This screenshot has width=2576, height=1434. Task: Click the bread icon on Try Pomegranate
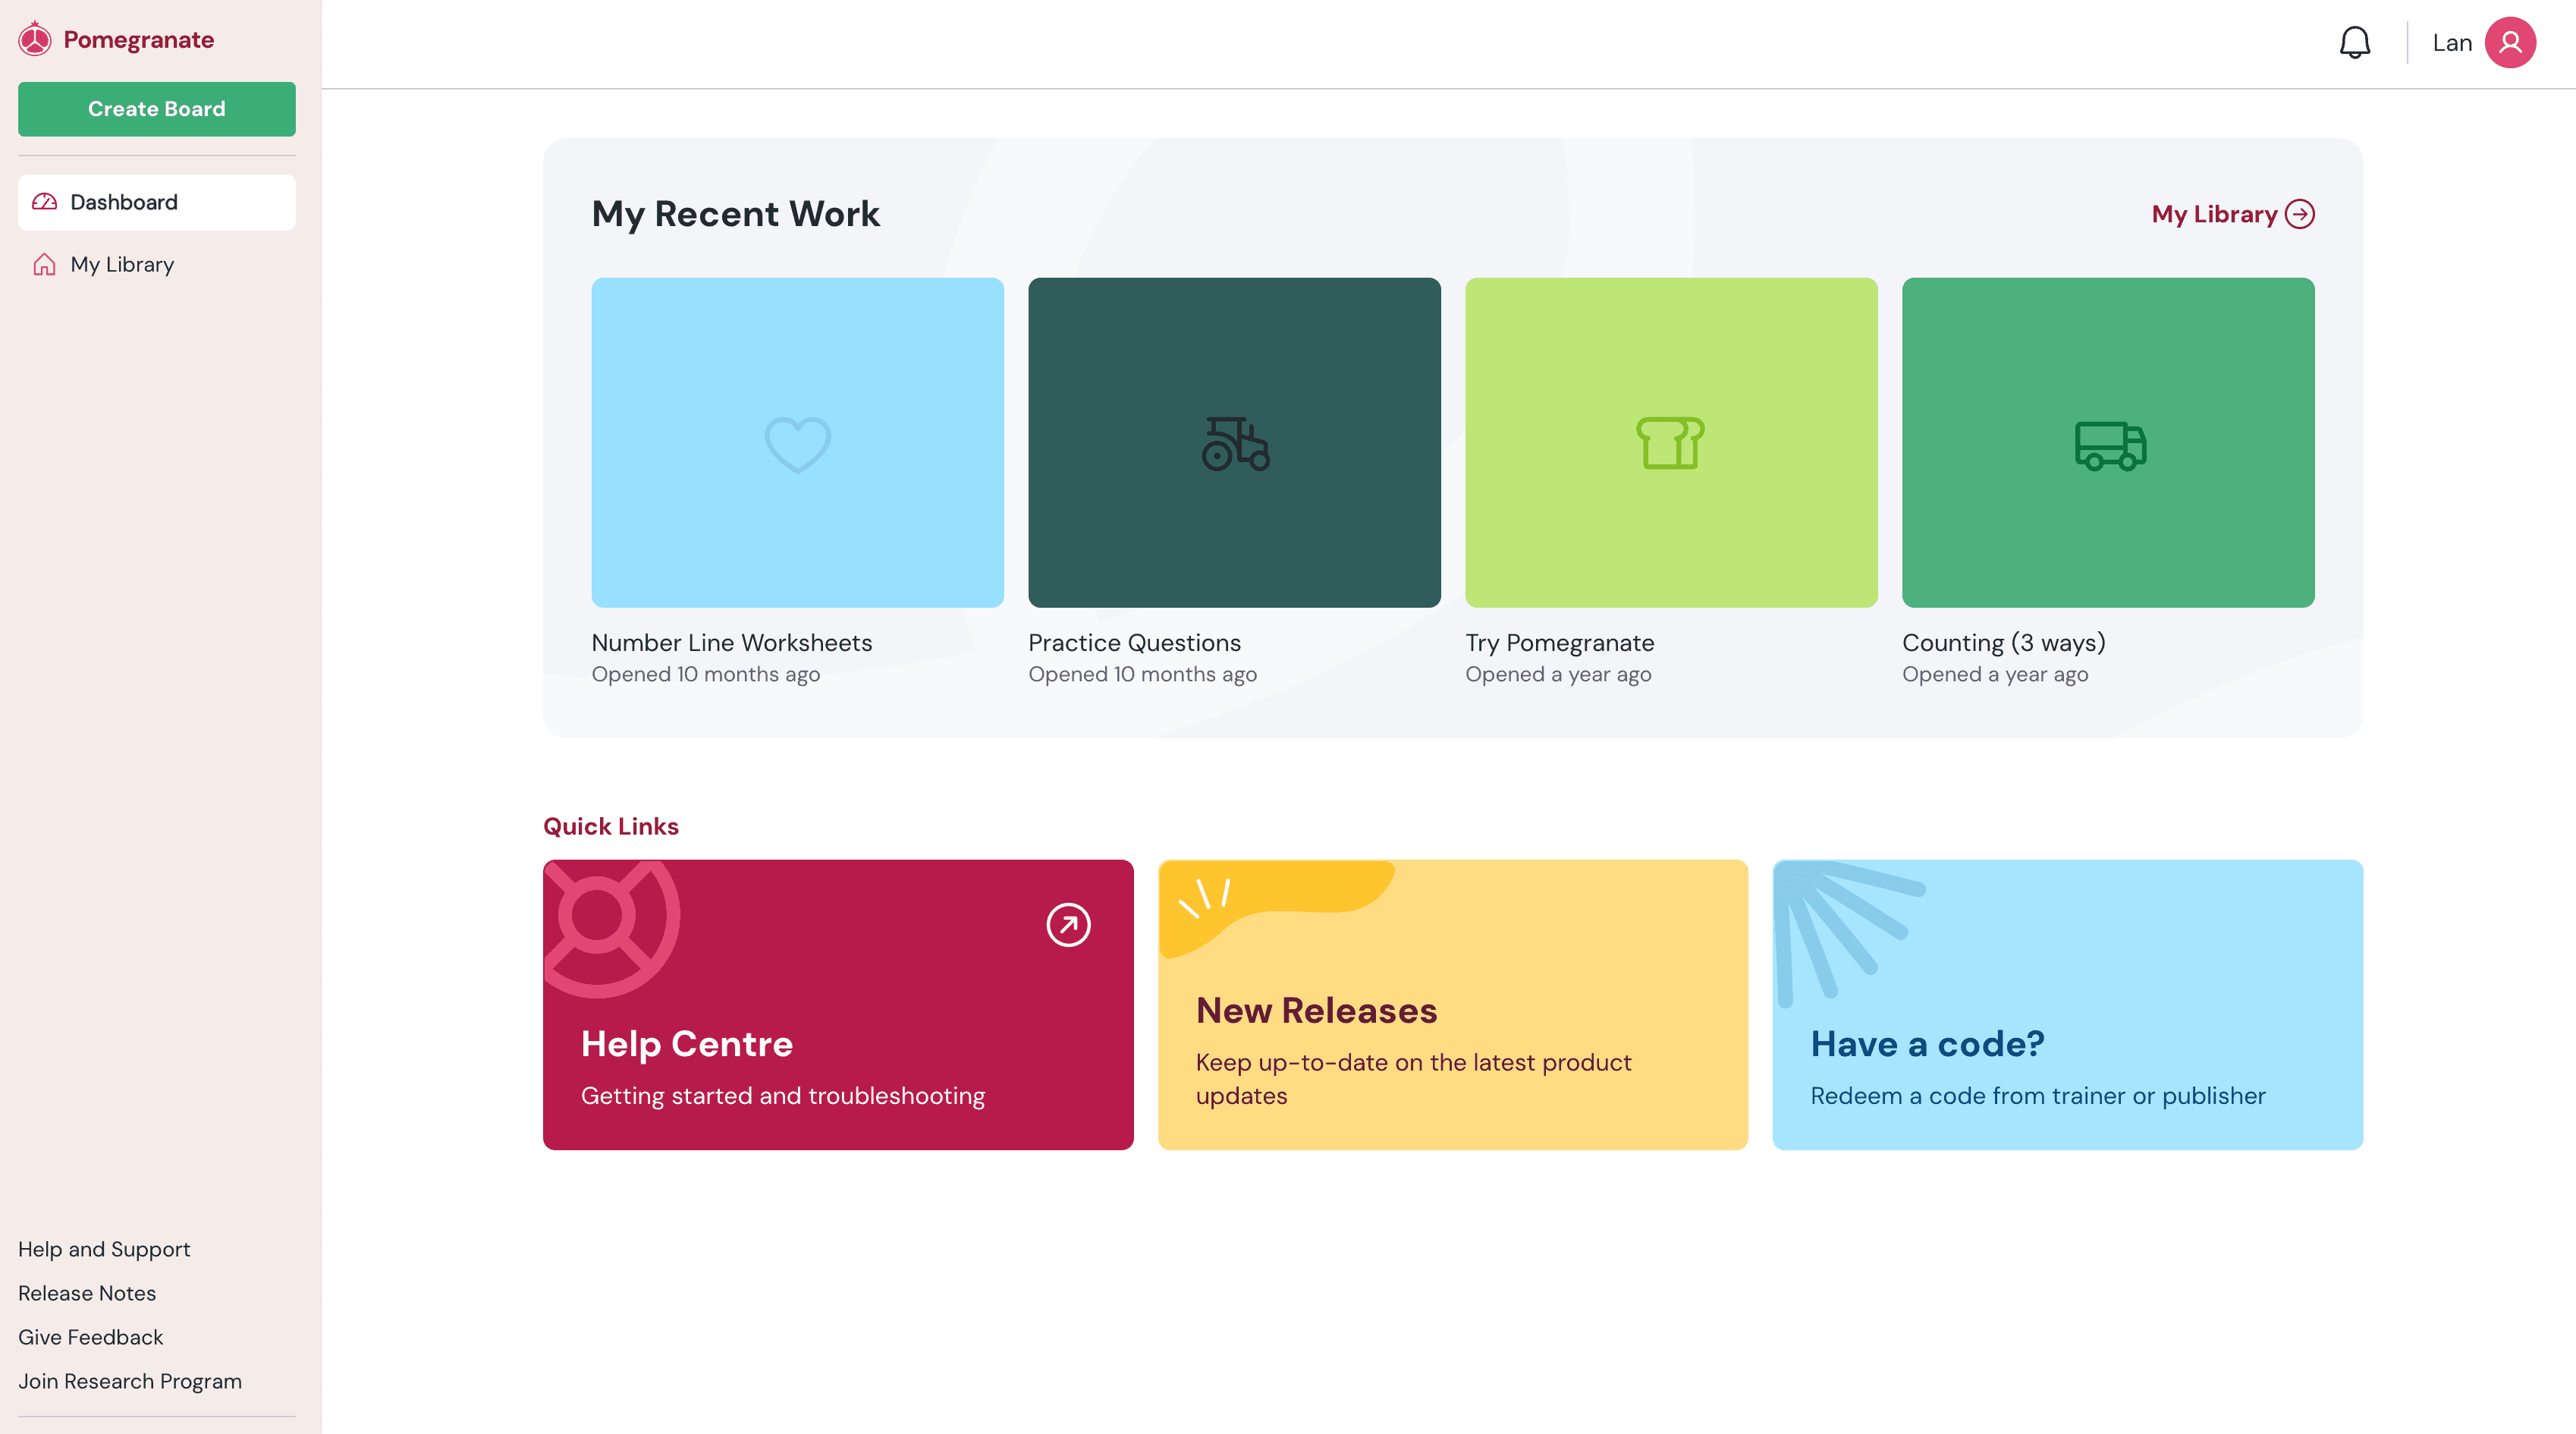tap(1670, 443)
